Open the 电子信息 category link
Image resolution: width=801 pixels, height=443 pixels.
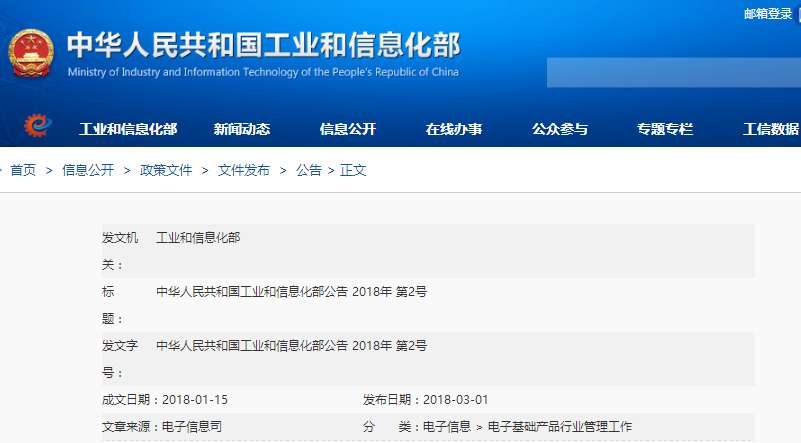click(447, 427)
